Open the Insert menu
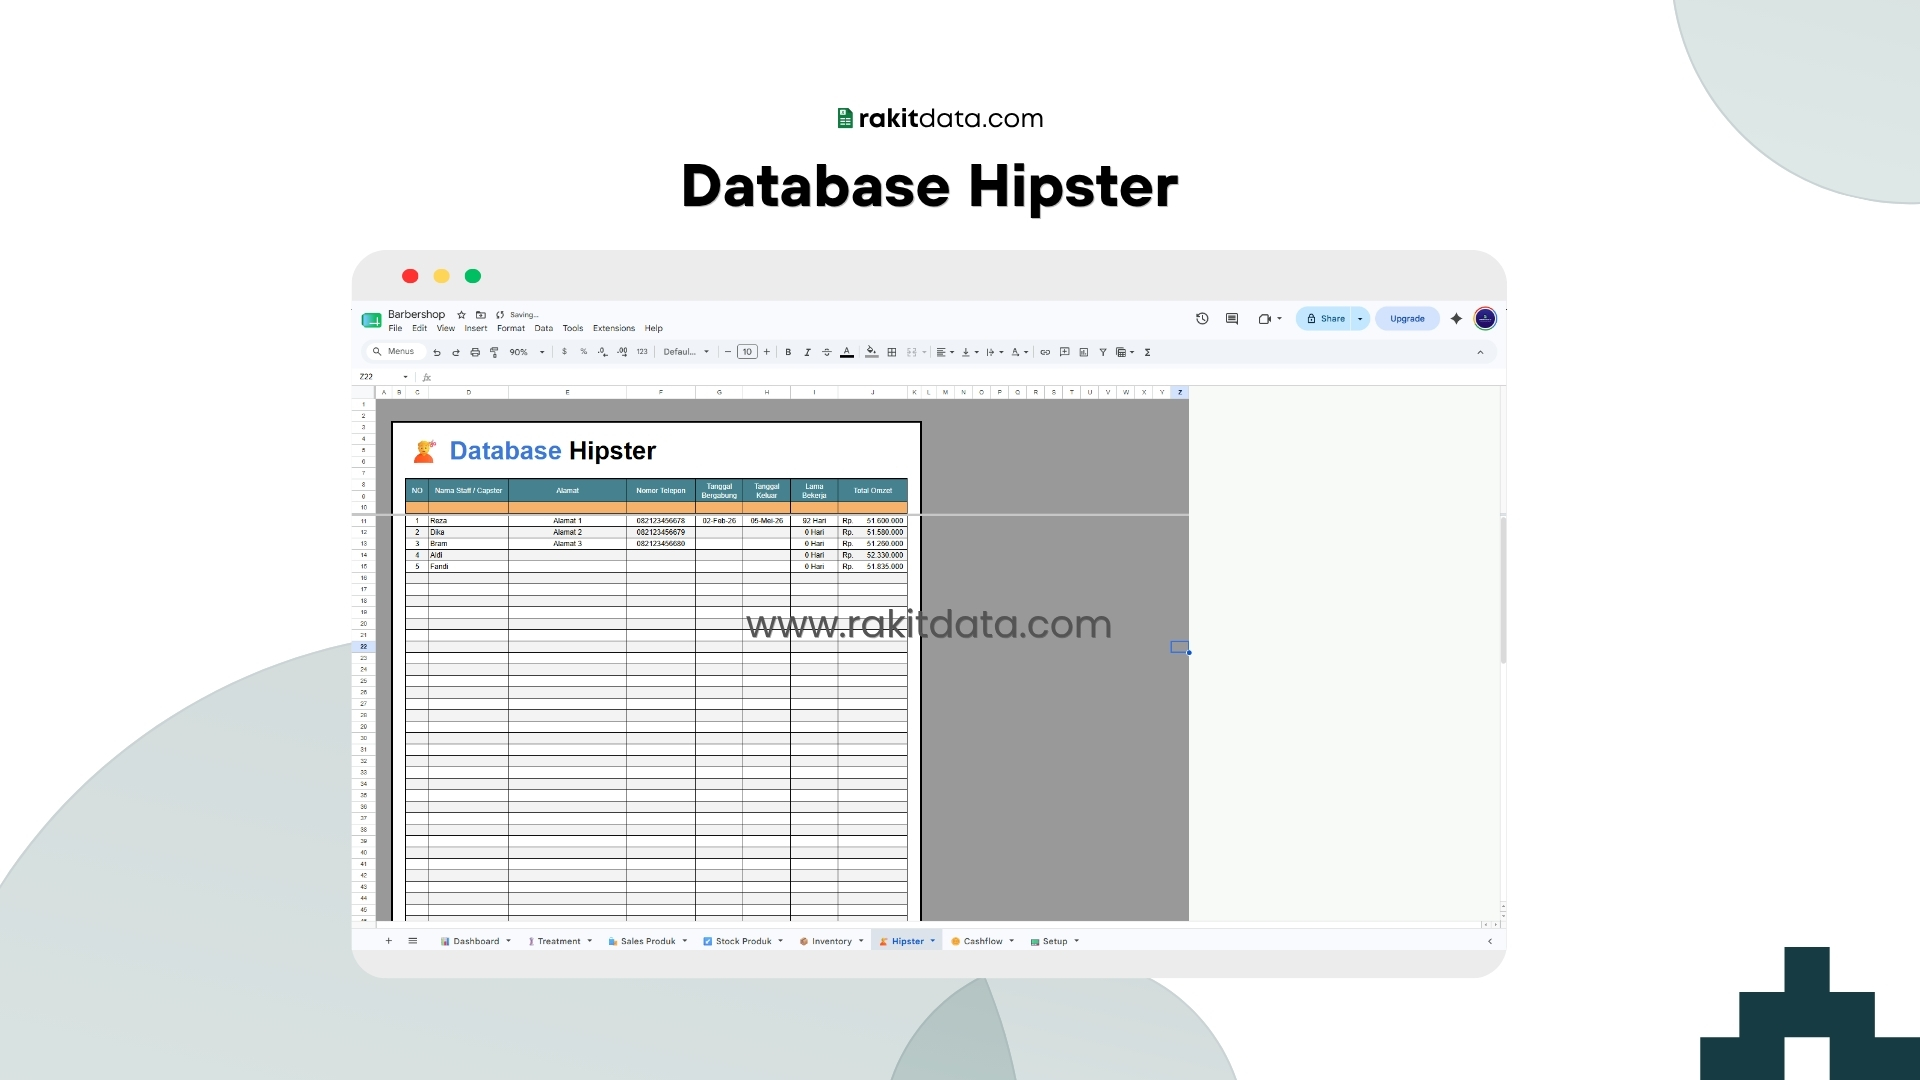The width and height of the screenshot is (1920, 1080). (476, 328)
